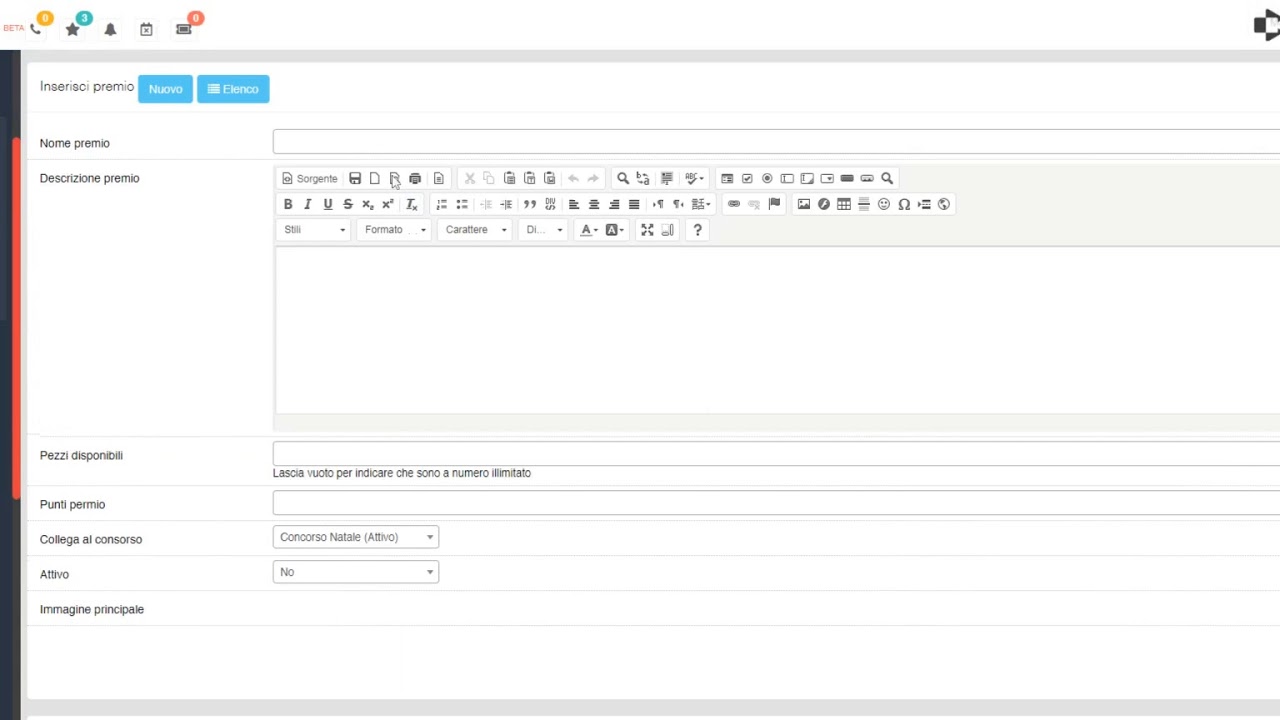Toggle Block Quote formatting

530,204
